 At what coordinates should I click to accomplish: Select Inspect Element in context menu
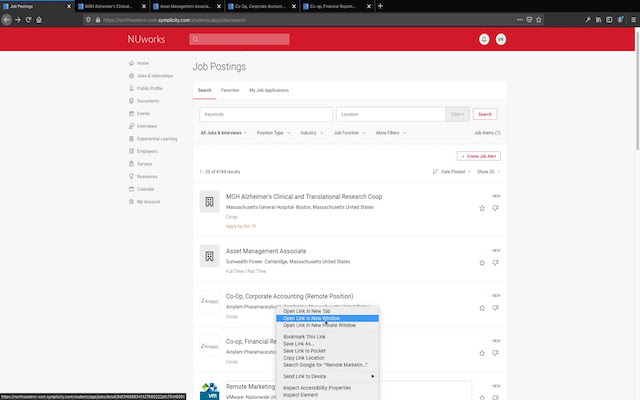tap(327, 395)
